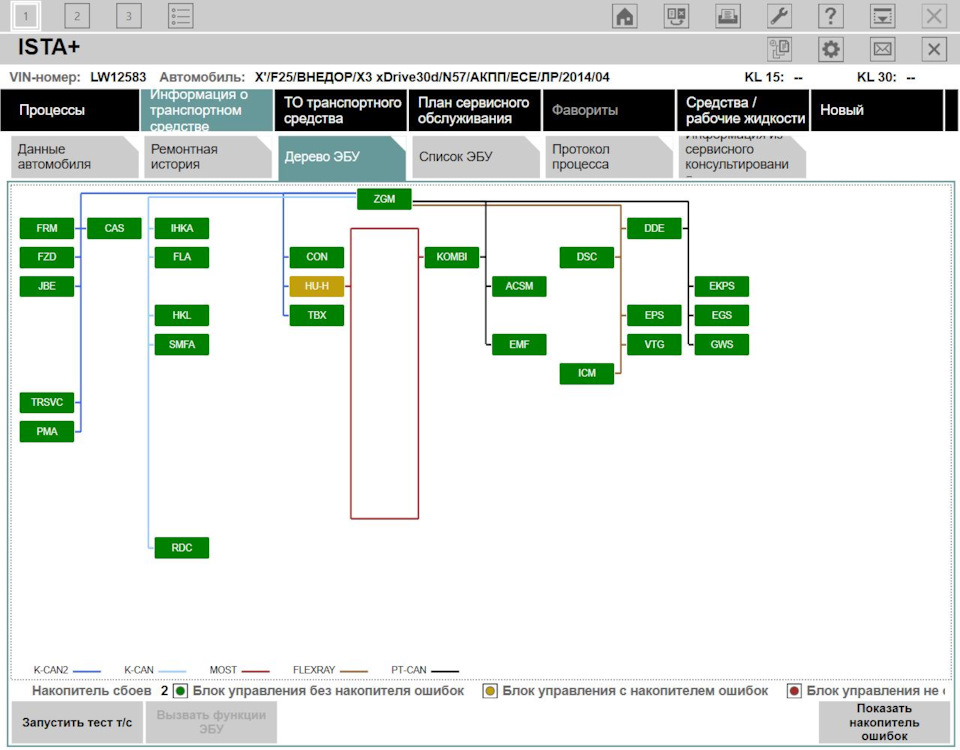Viewport: 960px width, 750px height.
Task: Select the EPS control unit
Action: (x=654, y=315)
